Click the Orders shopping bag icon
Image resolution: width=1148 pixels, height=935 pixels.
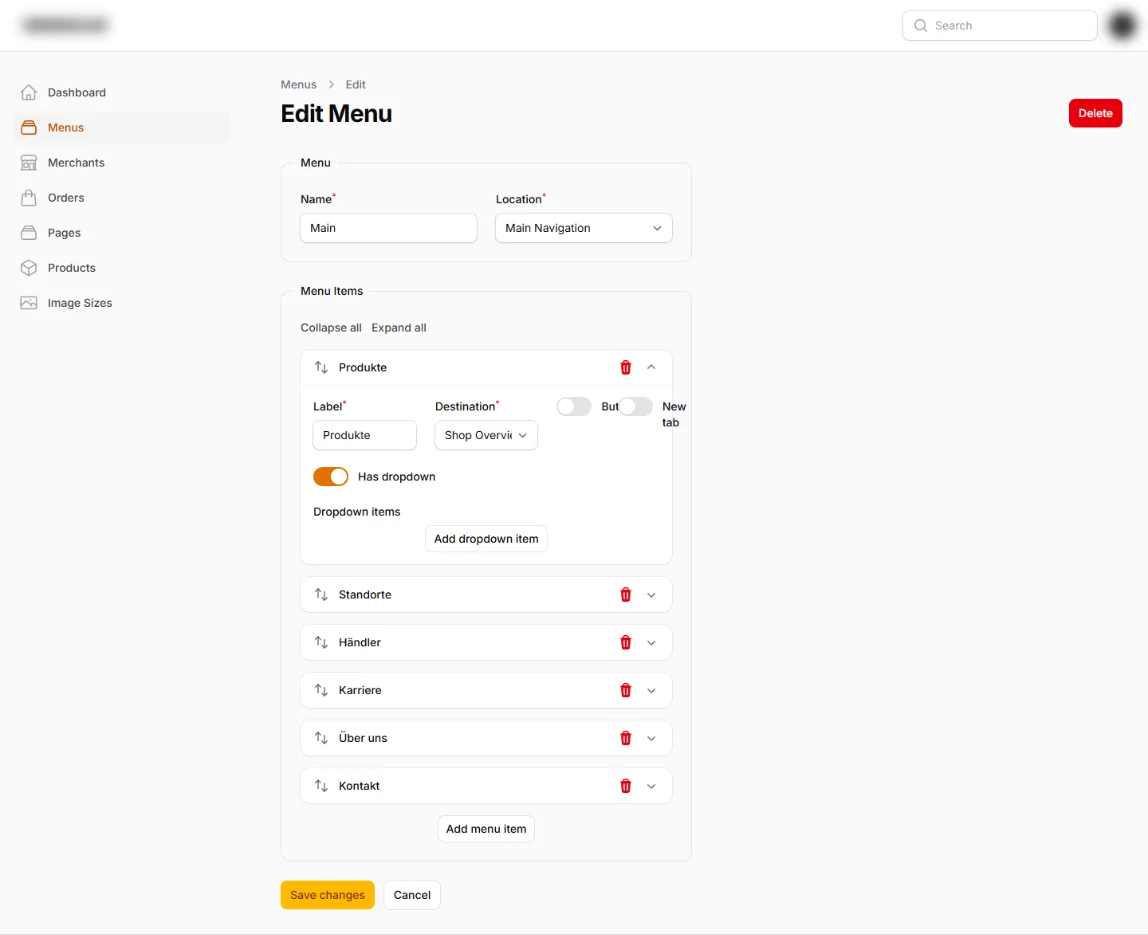29,198
